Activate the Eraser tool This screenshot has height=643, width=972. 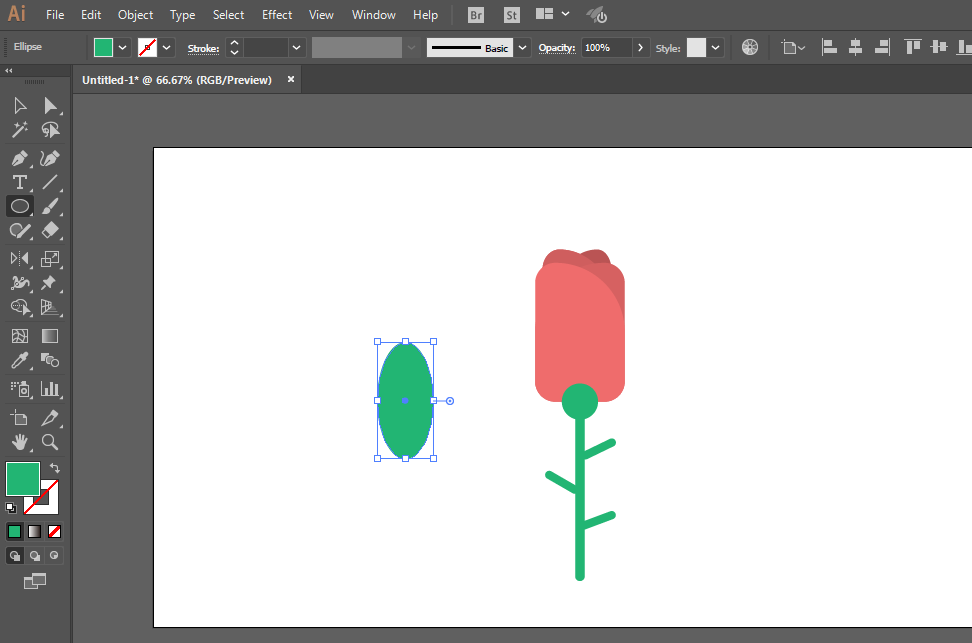pos(50,231)
